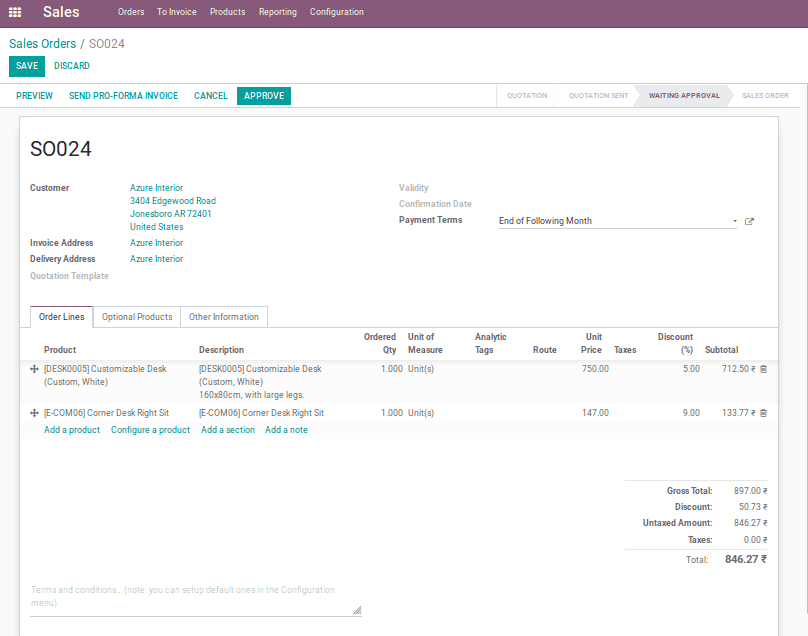808x636 pixels.
Task: Click the Cancel order button
Action: coord(211,96)
